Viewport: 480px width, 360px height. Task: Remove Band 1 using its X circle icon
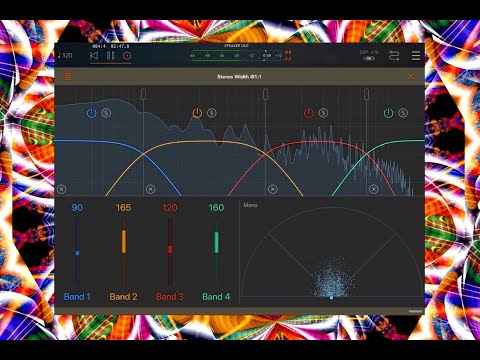click(62, 189)
